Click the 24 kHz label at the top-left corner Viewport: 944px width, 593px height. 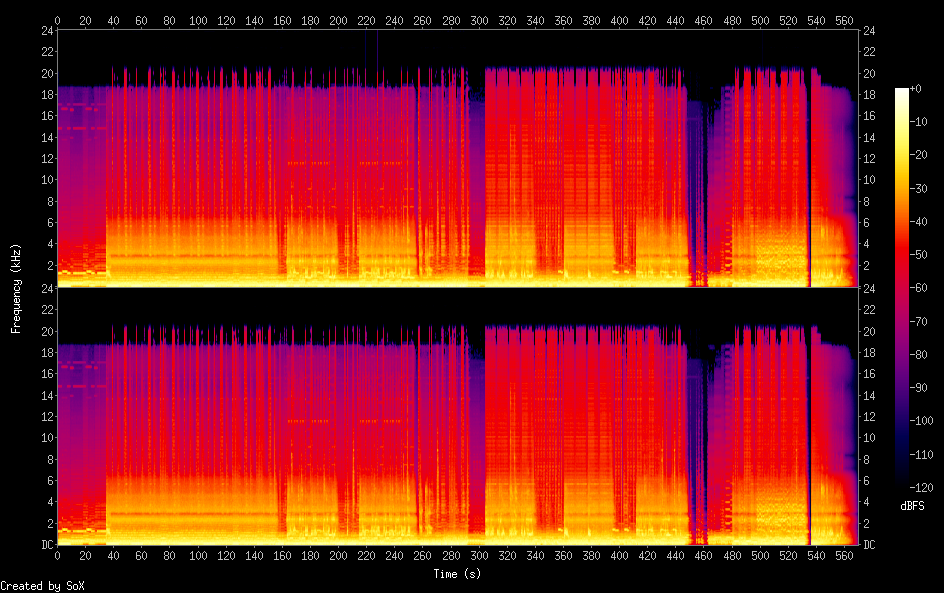pos(46,31)
